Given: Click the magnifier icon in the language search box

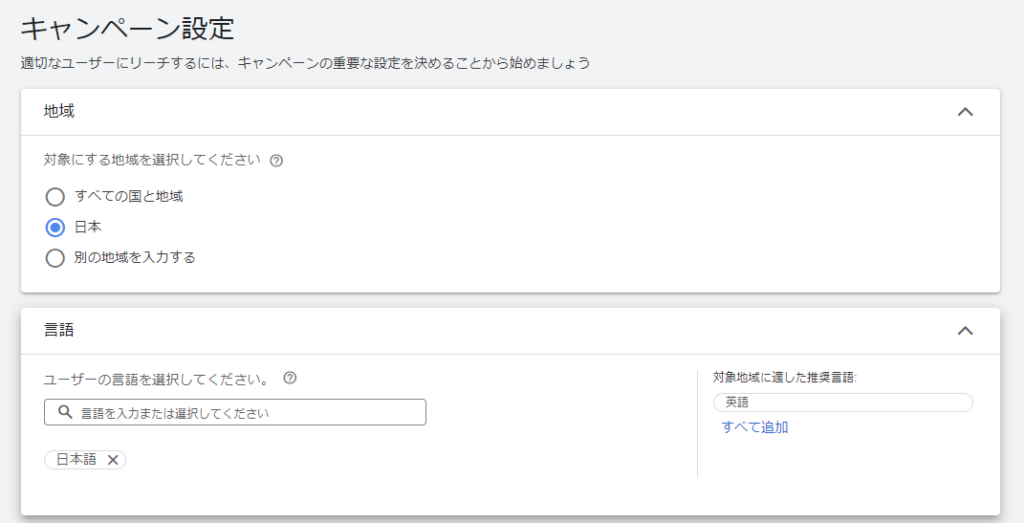Looking at the screenshot, I should [x=65, y=412].
